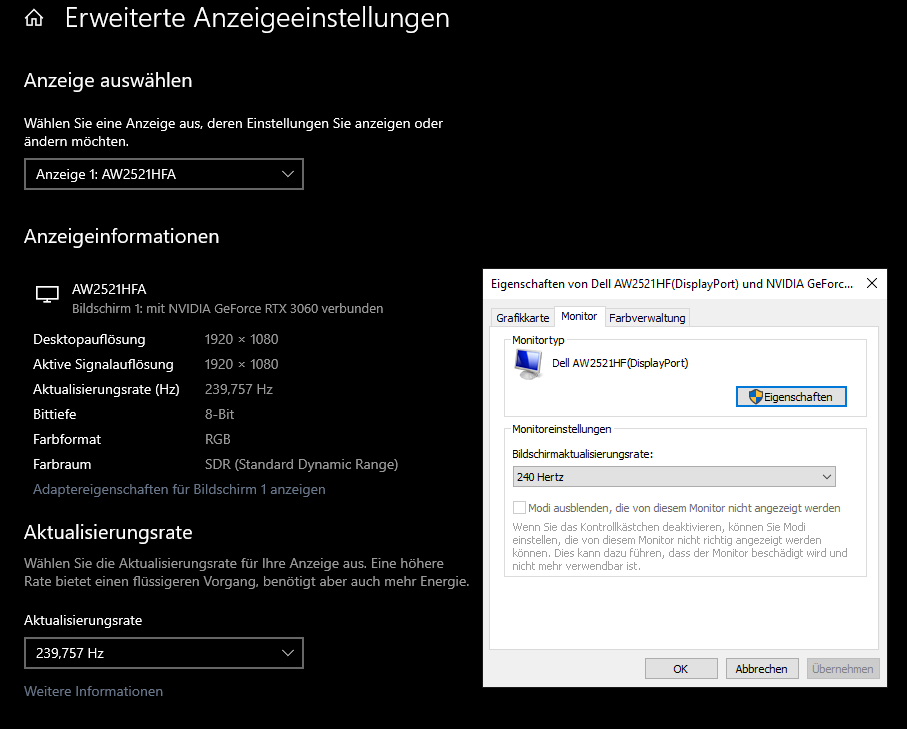Select the Monitor tab

579,315
